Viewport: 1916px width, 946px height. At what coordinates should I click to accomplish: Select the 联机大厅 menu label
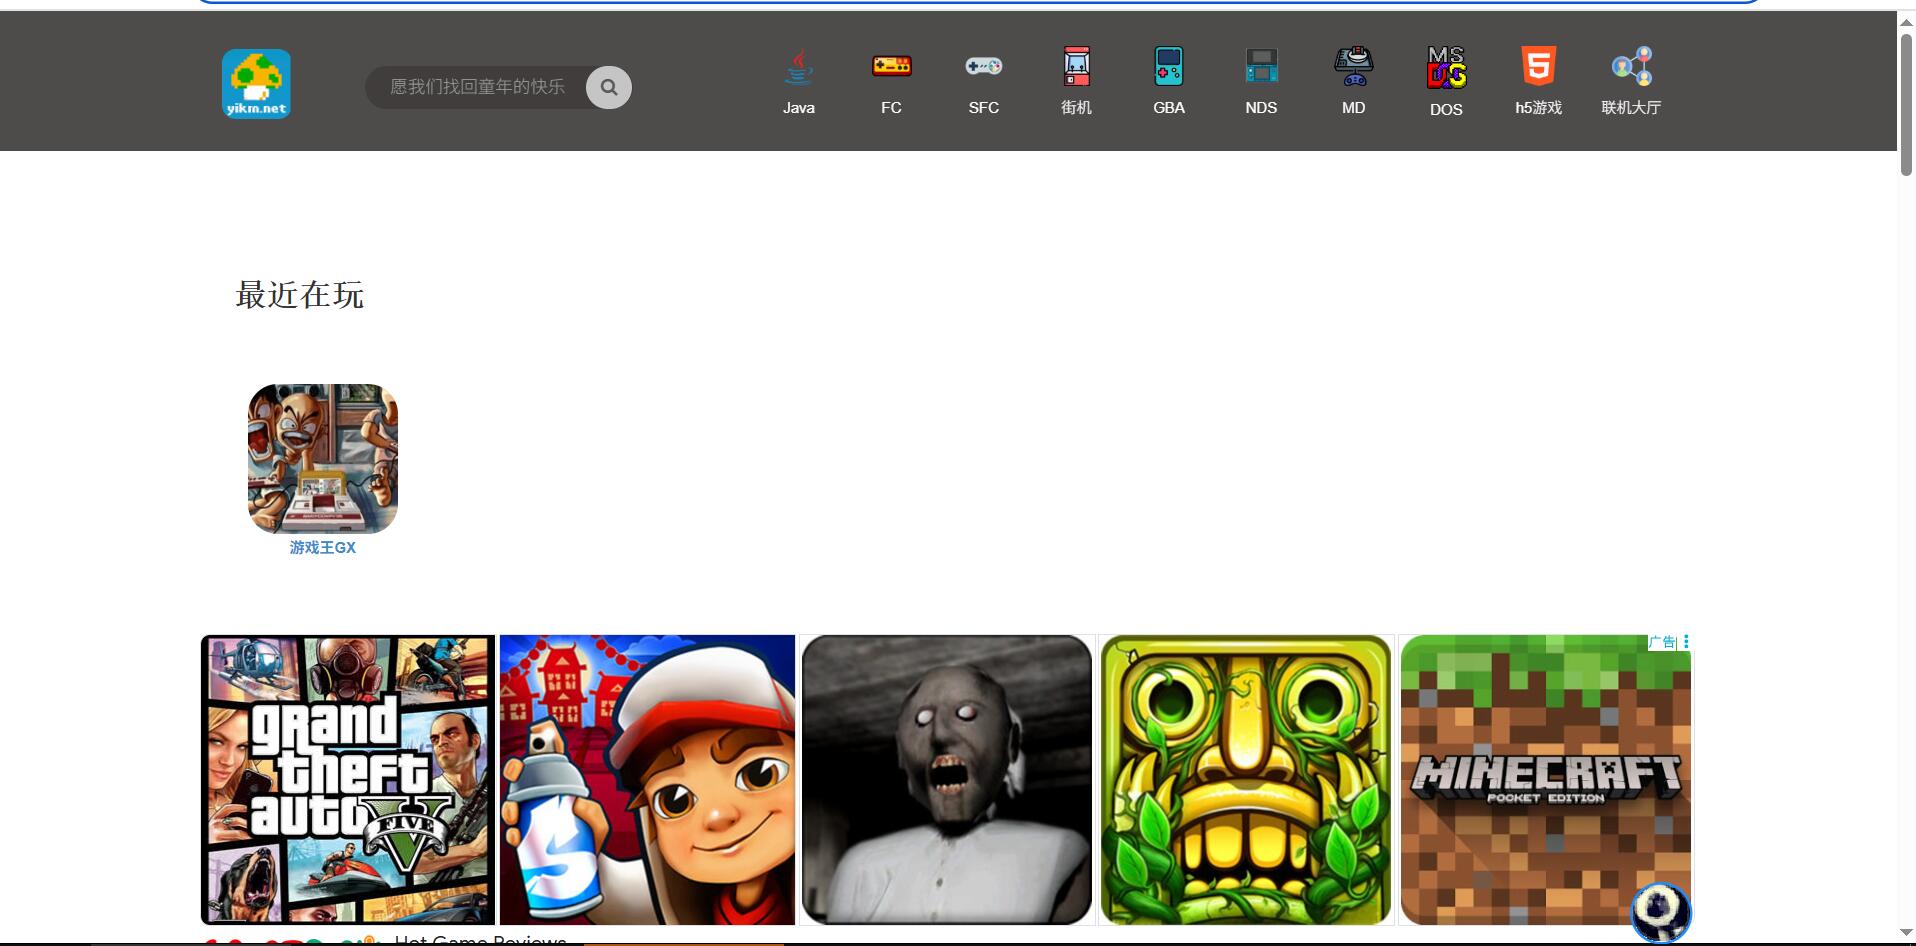pos(1631,108)
